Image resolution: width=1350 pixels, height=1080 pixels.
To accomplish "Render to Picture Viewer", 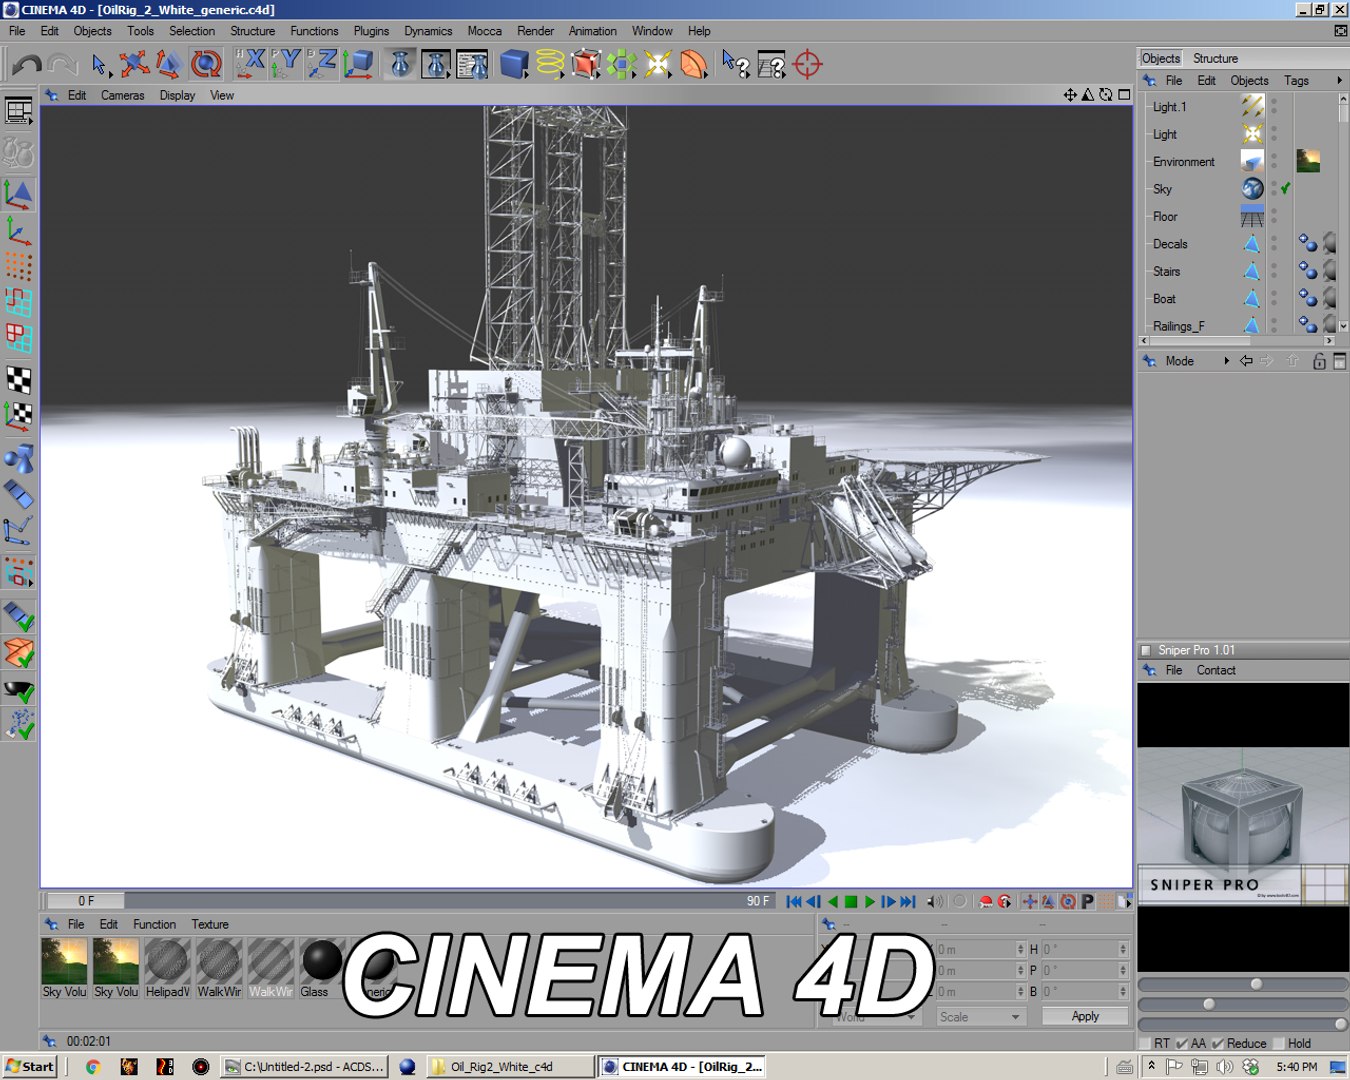I will 436,64.
